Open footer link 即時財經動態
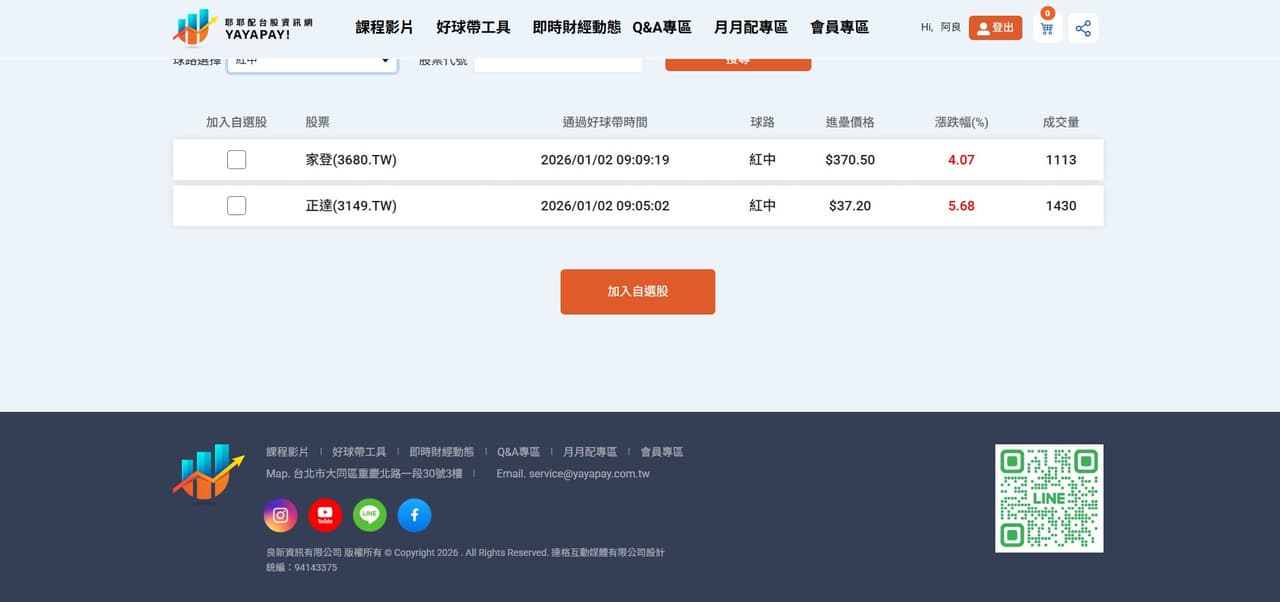This screenshot has width=1280, height=602. click(x=441, y=452)
